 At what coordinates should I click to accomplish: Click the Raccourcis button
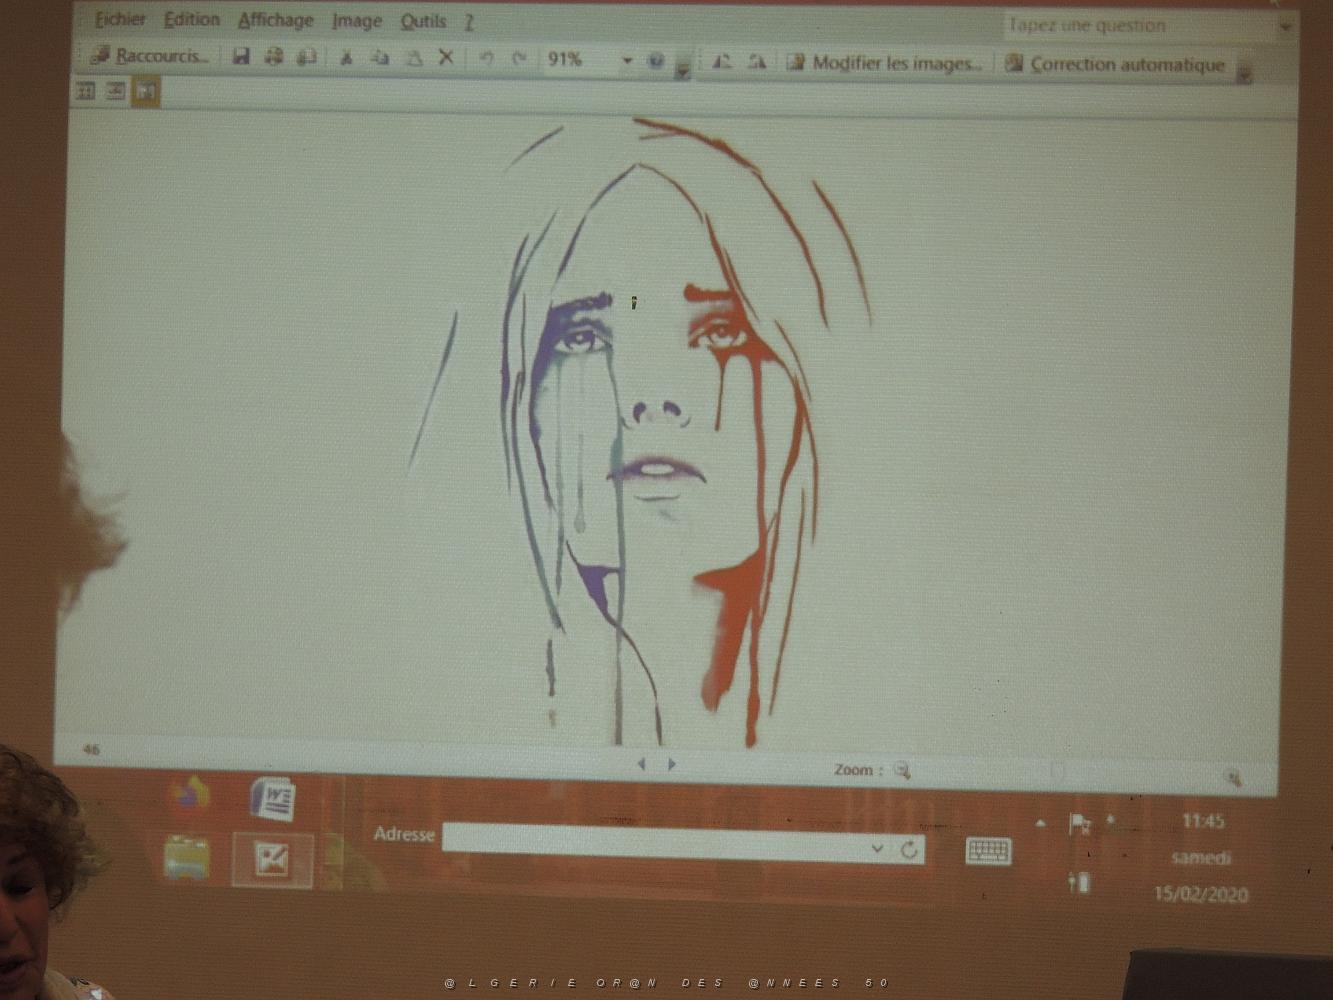pyautogui.click(x=150, y=56)
